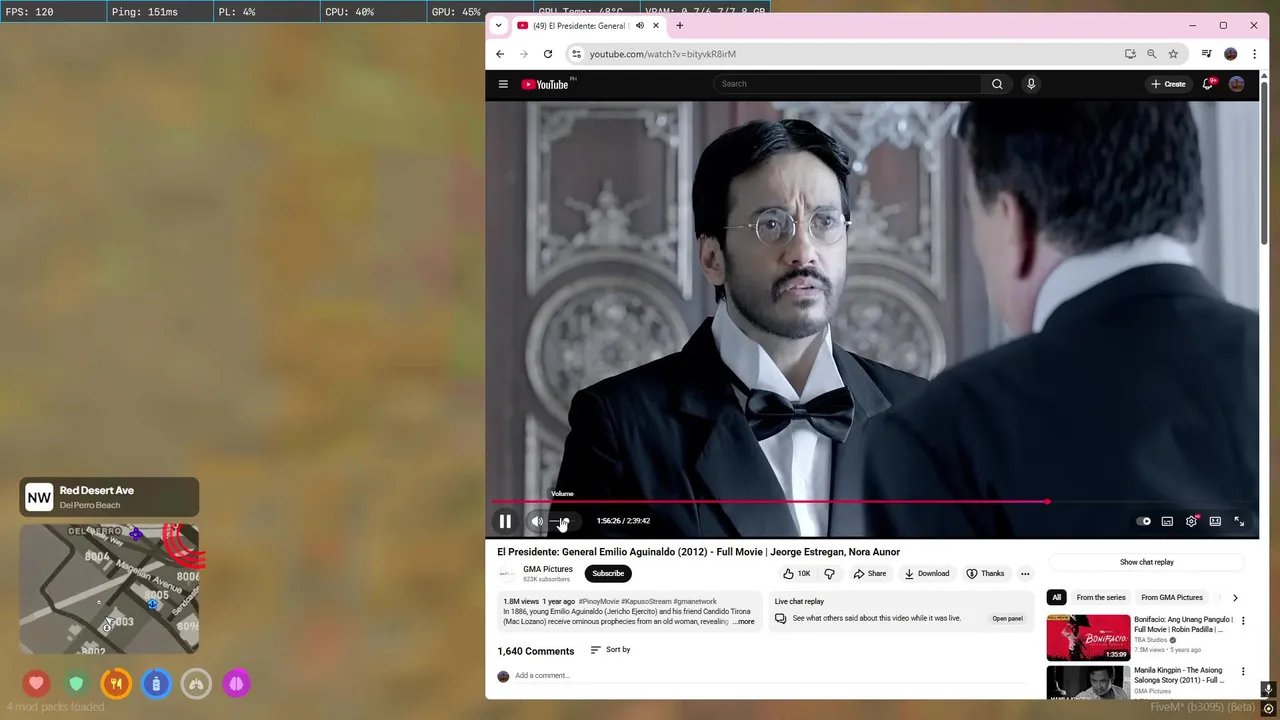
Task: Bookmark this page with the star icon
Action: click(x=1173, y=54)
